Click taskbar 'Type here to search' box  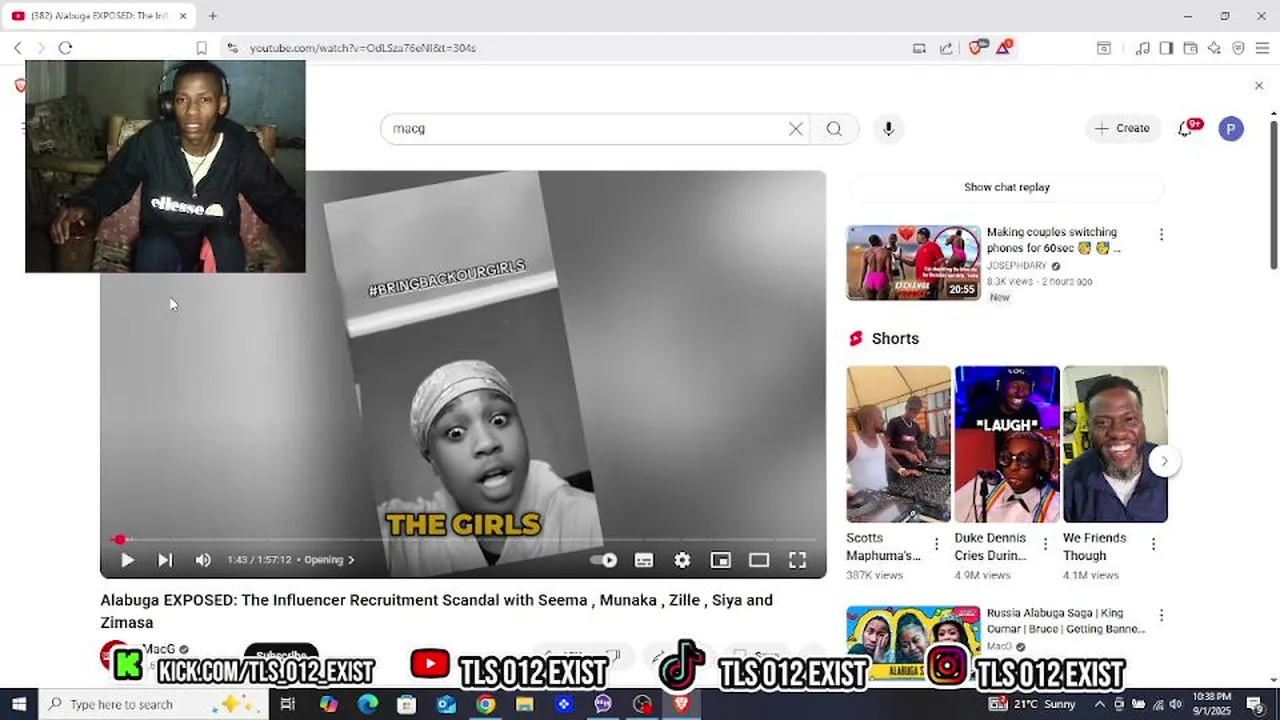pos(153,704)
